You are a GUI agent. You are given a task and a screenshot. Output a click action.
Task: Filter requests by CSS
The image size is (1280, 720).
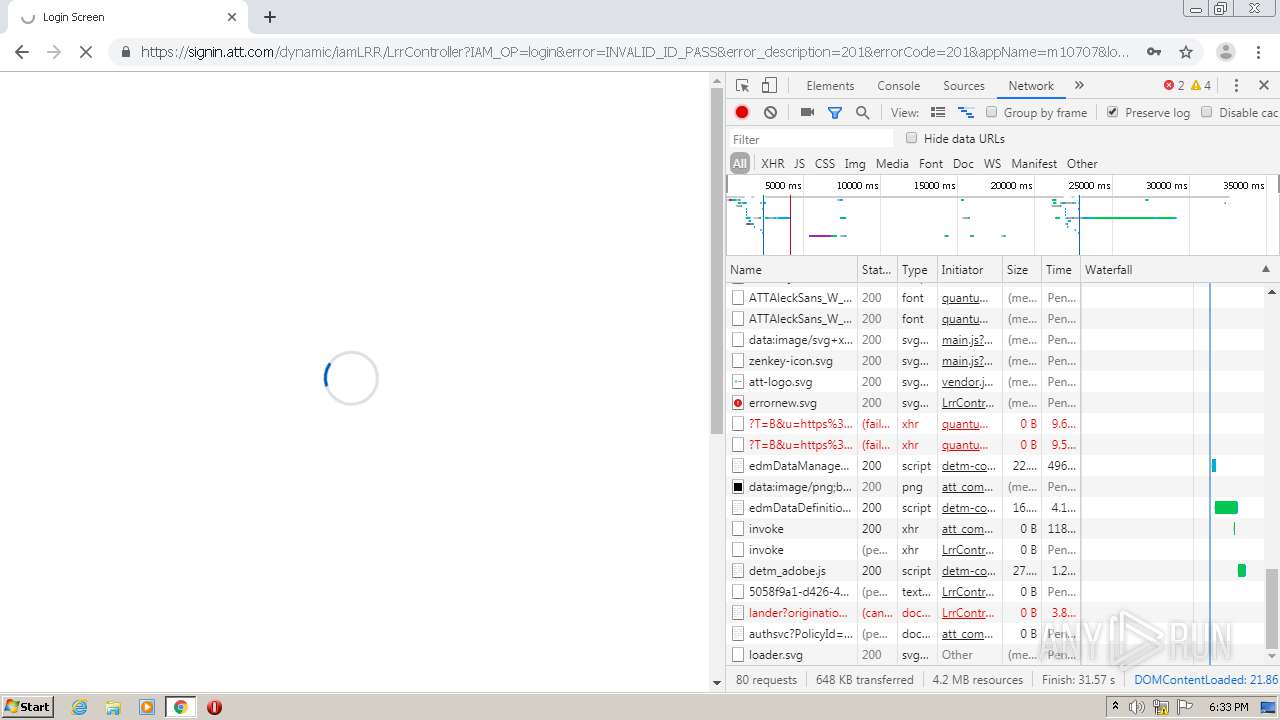point(825,163)
